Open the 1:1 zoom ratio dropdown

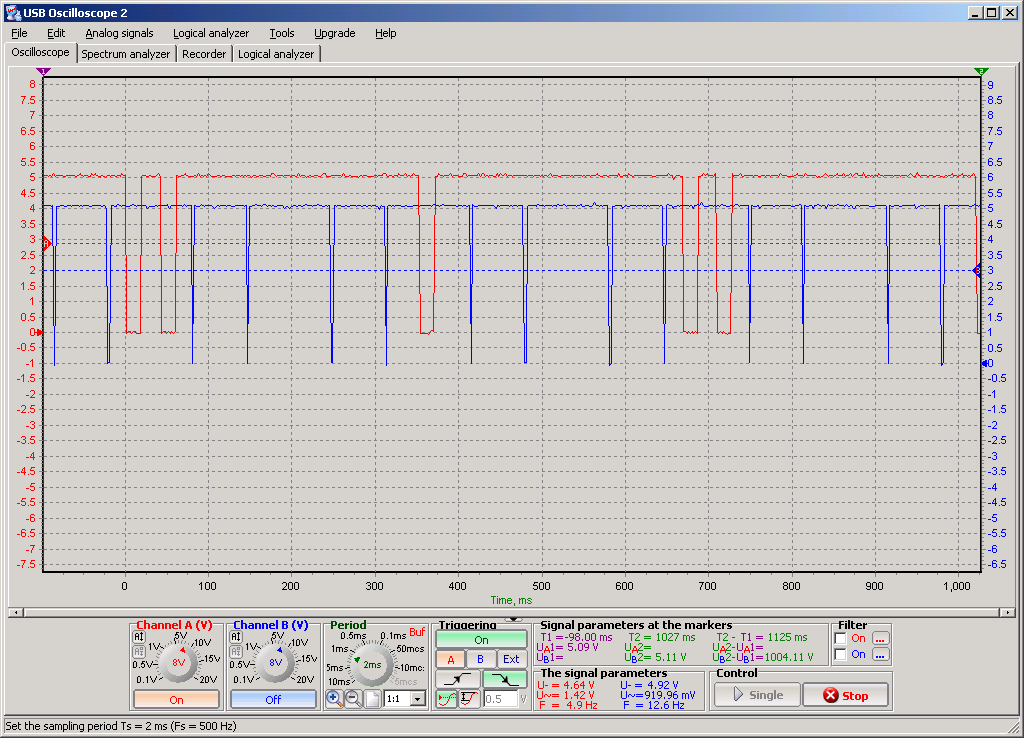click(417, 699)
